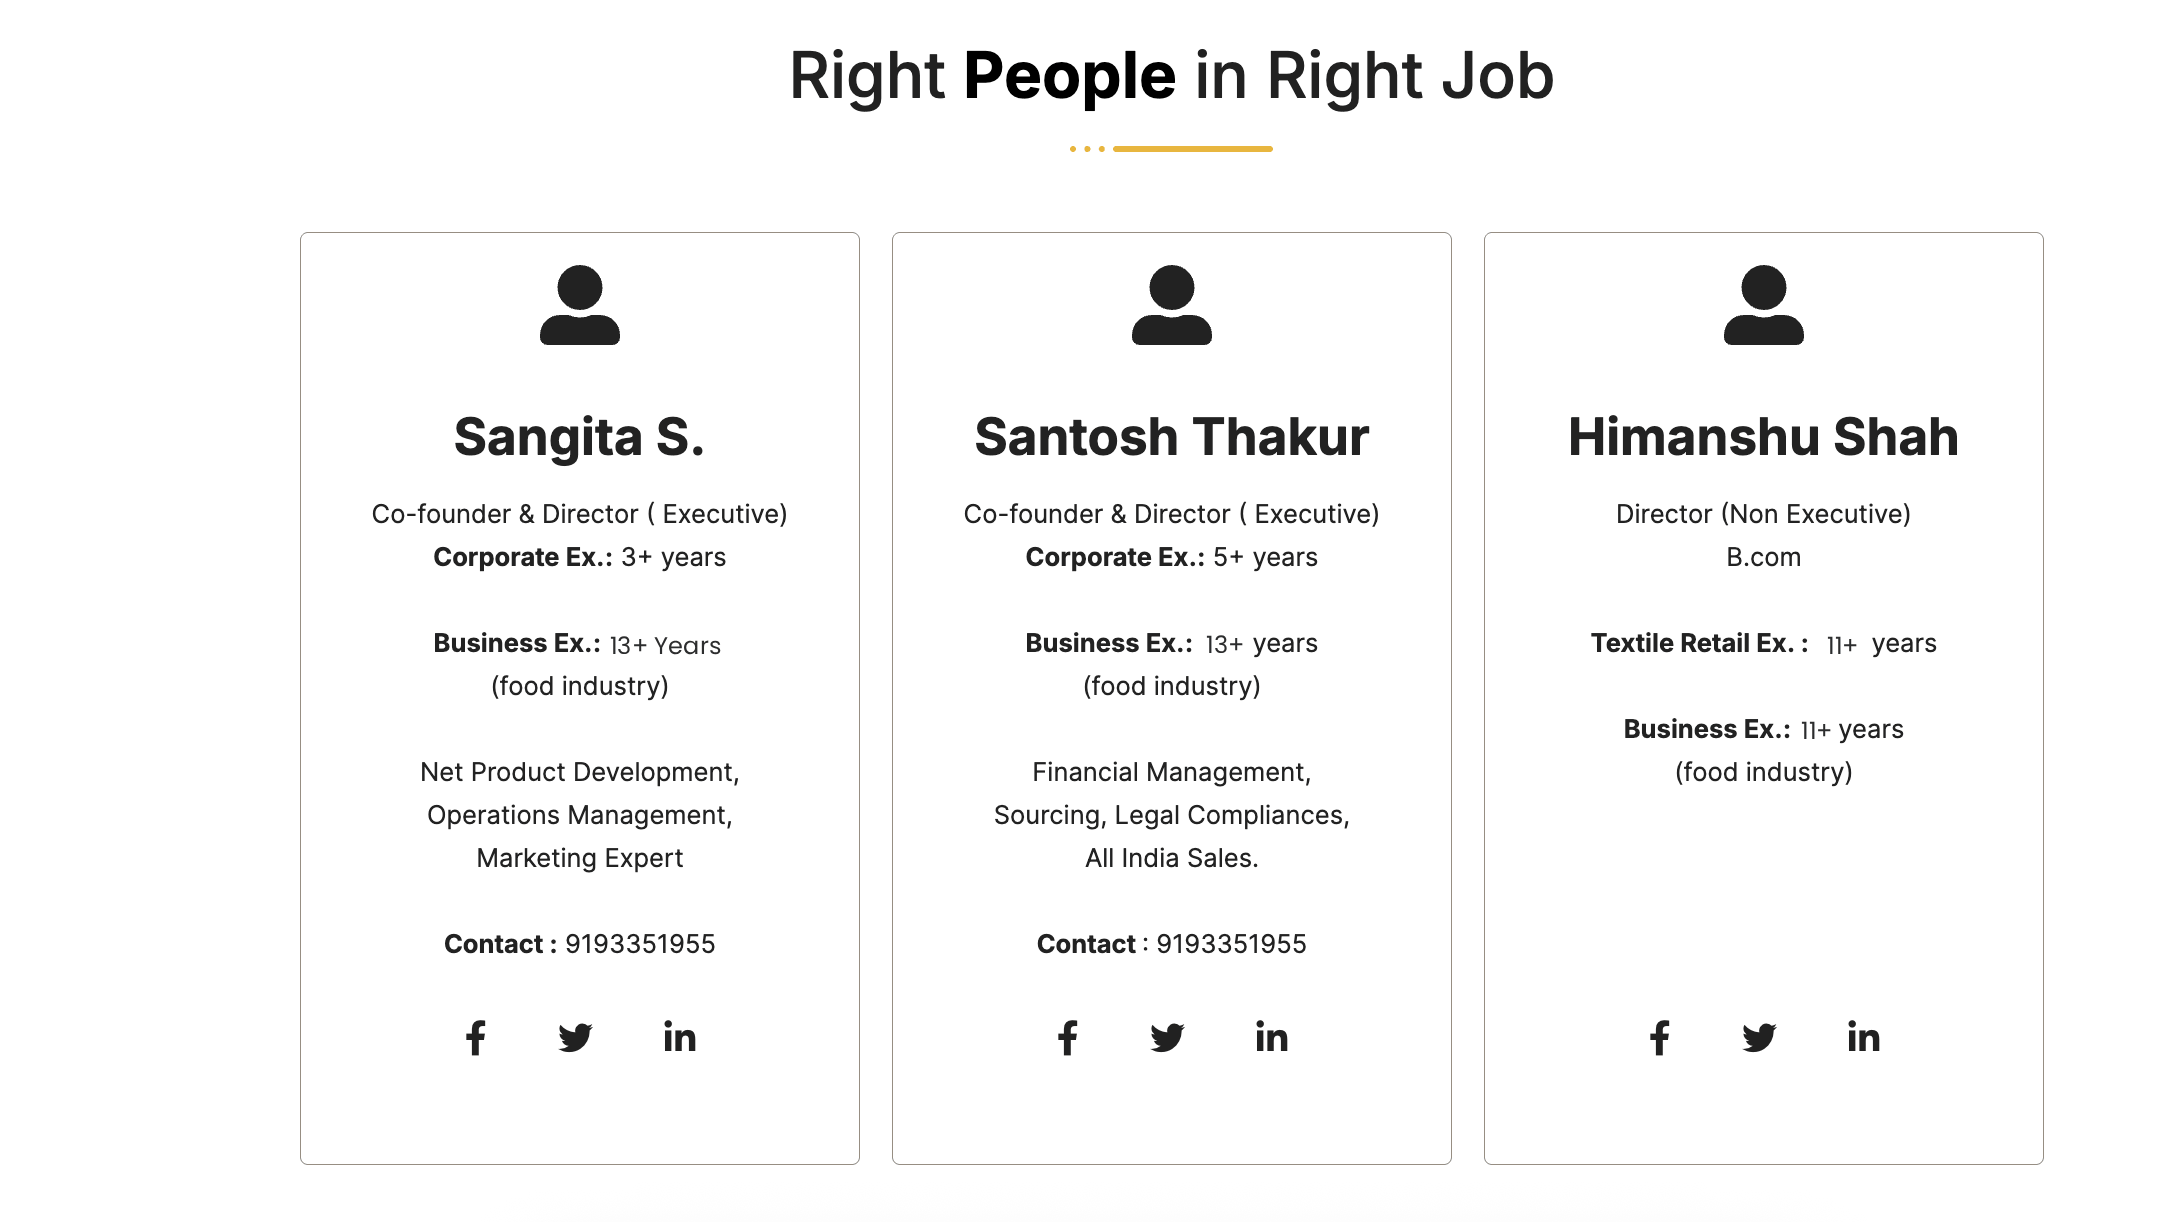Click Santosh Thakur's contact phone number
The width and height of the screenshot is (2168, 1222).
click(1231, 944)
